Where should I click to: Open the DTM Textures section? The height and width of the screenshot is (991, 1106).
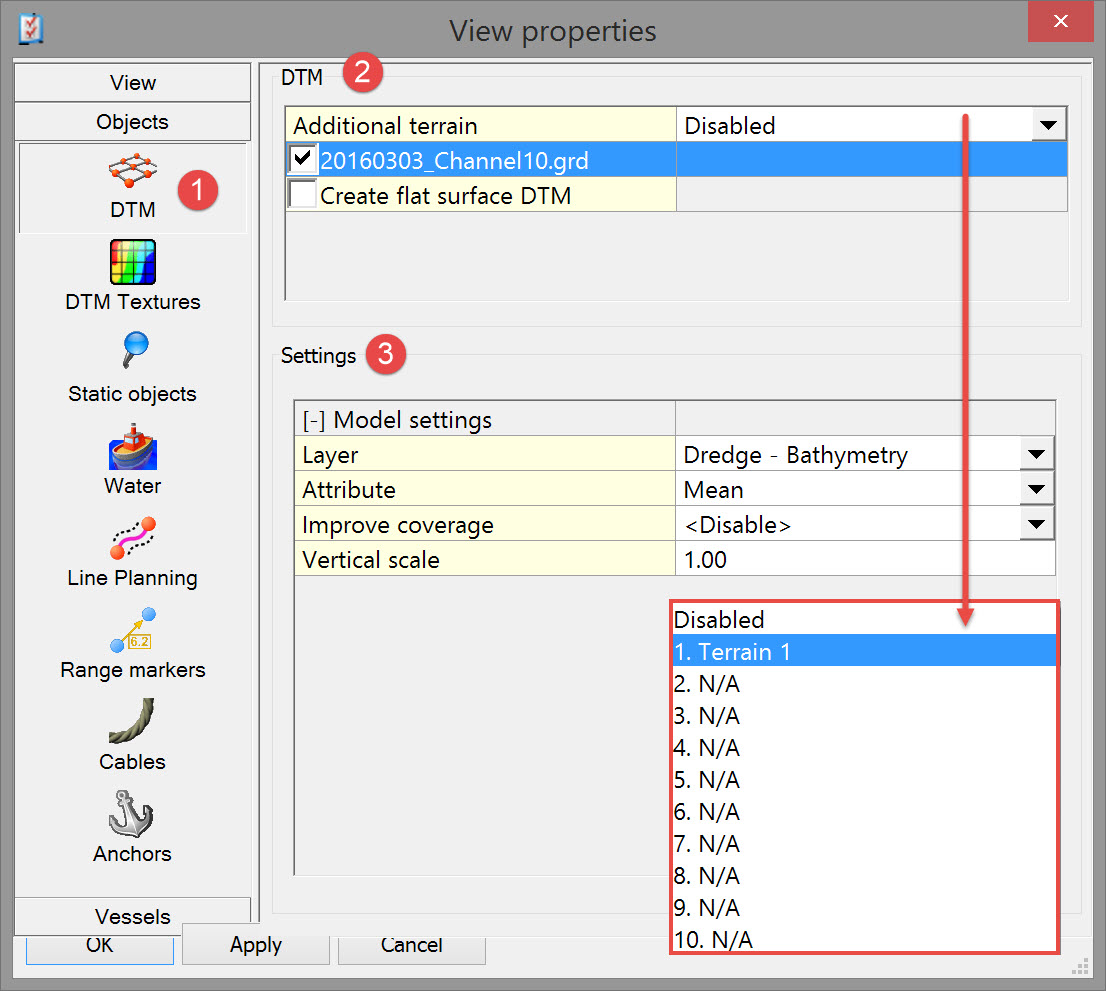pos(132,264)
